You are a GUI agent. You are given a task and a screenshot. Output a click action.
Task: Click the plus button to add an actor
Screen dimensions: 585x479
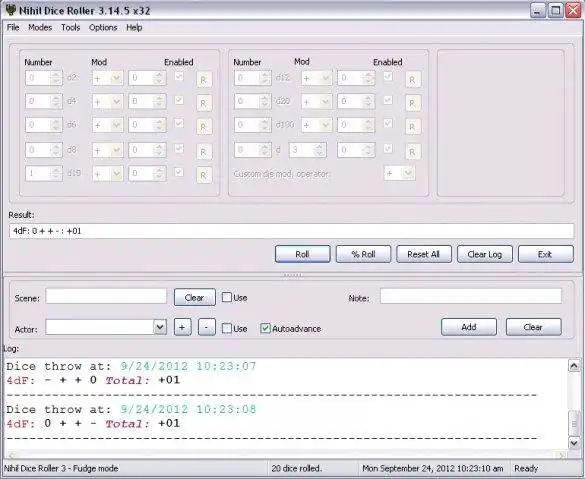click(182, 327)
